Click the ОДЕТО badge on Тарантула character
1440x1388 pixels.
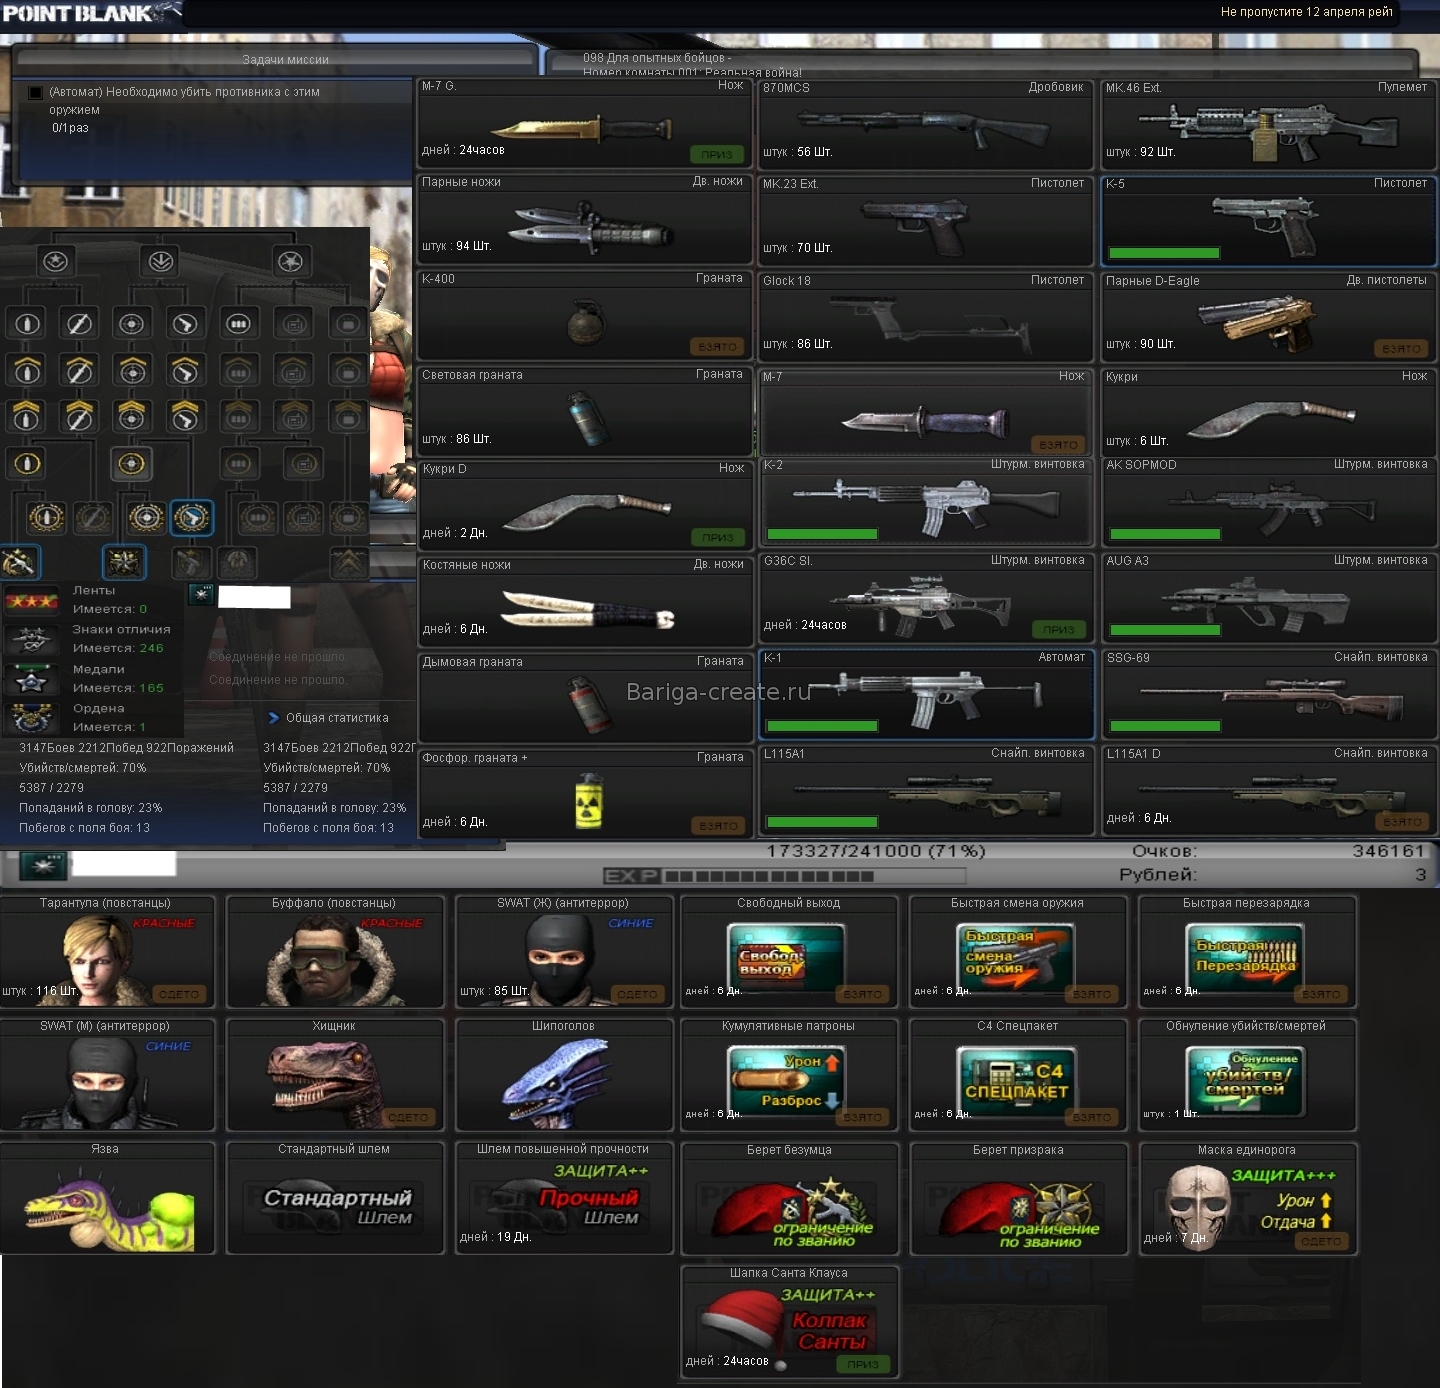[179, 994]
